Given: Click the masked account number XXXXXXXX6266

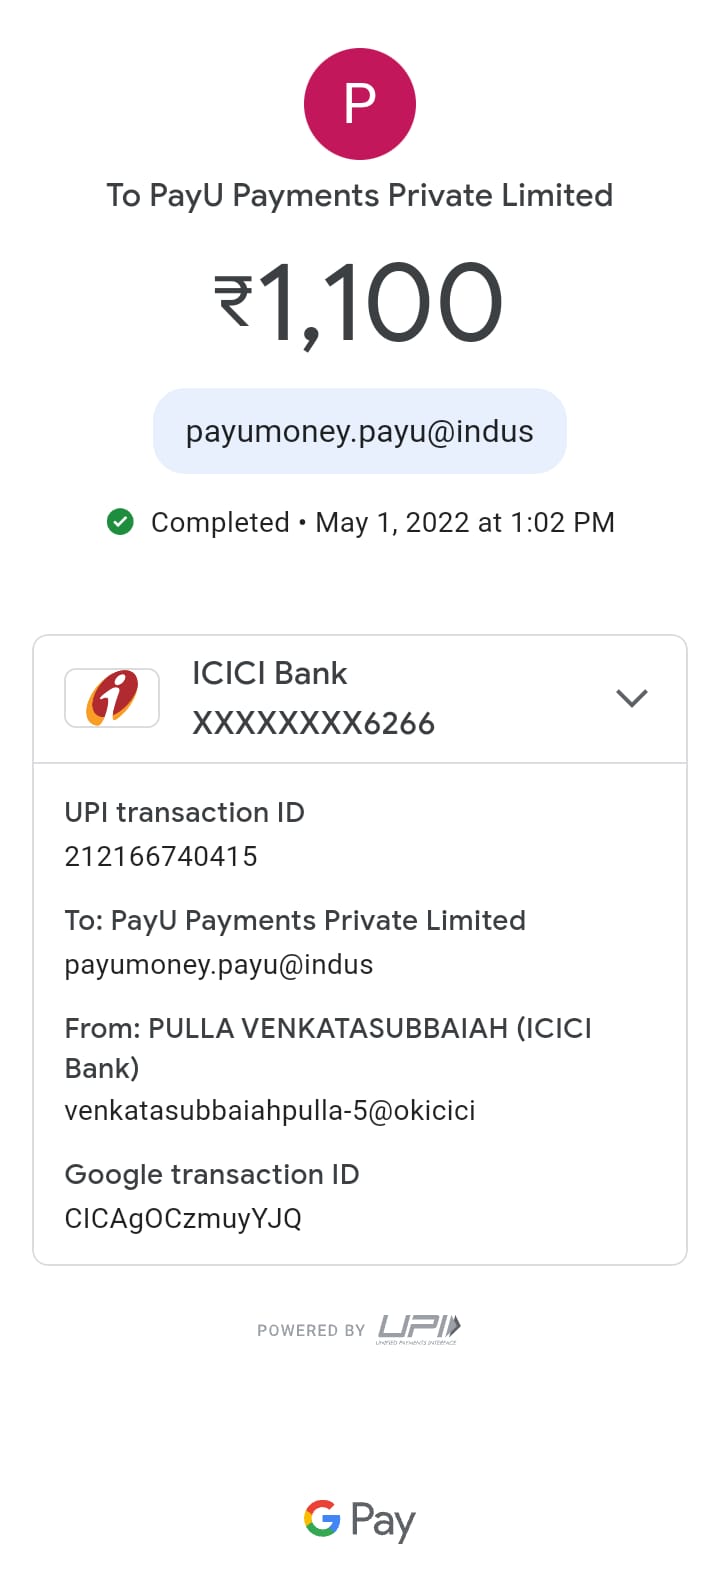Looking at the screenshot, I should click(x=313, y=723).
